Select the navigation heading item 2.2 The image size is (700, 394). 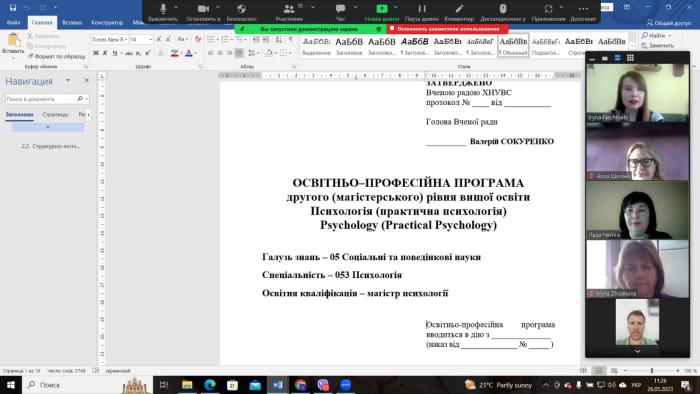(x=51, y=146)
